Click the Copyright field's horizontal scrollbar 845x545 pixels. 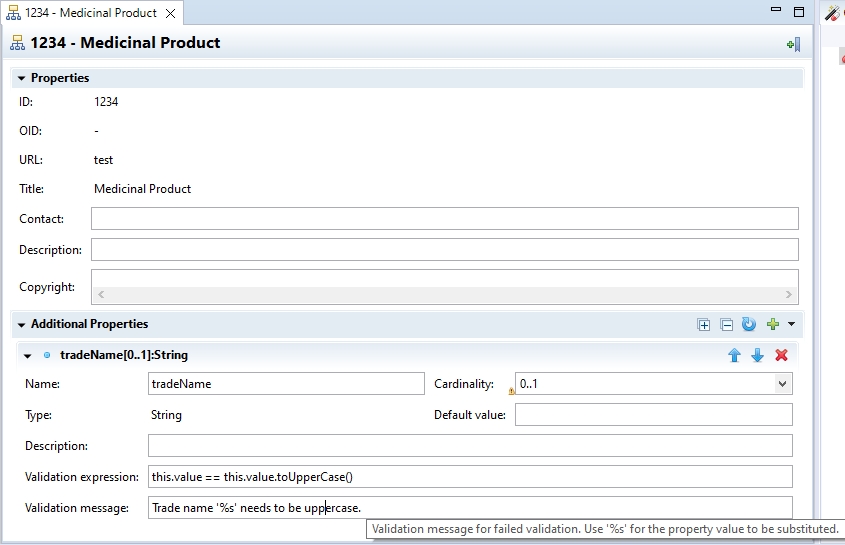click(444, 295)
